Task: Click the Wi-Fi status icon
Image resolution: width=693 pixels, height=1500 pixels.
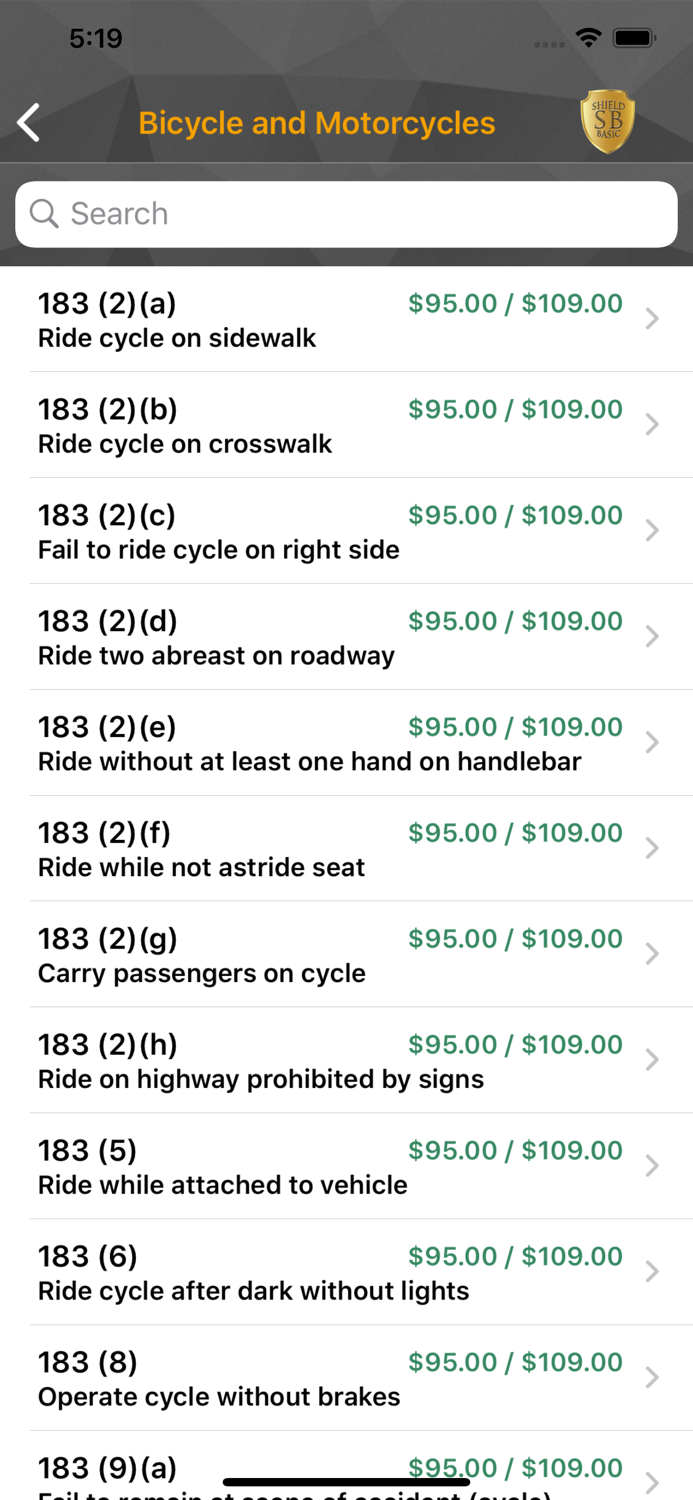Action: [589, 38]
